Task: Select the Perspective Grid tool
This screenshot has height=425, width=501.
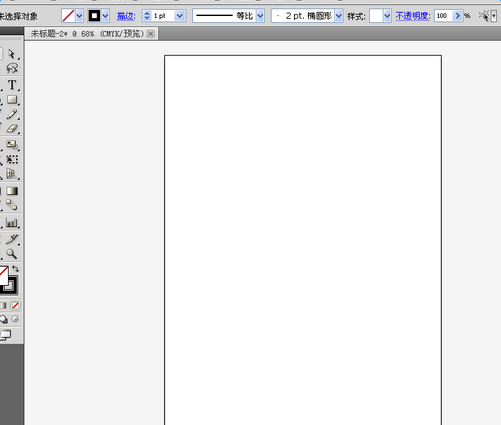Action: tap(12, 174)
